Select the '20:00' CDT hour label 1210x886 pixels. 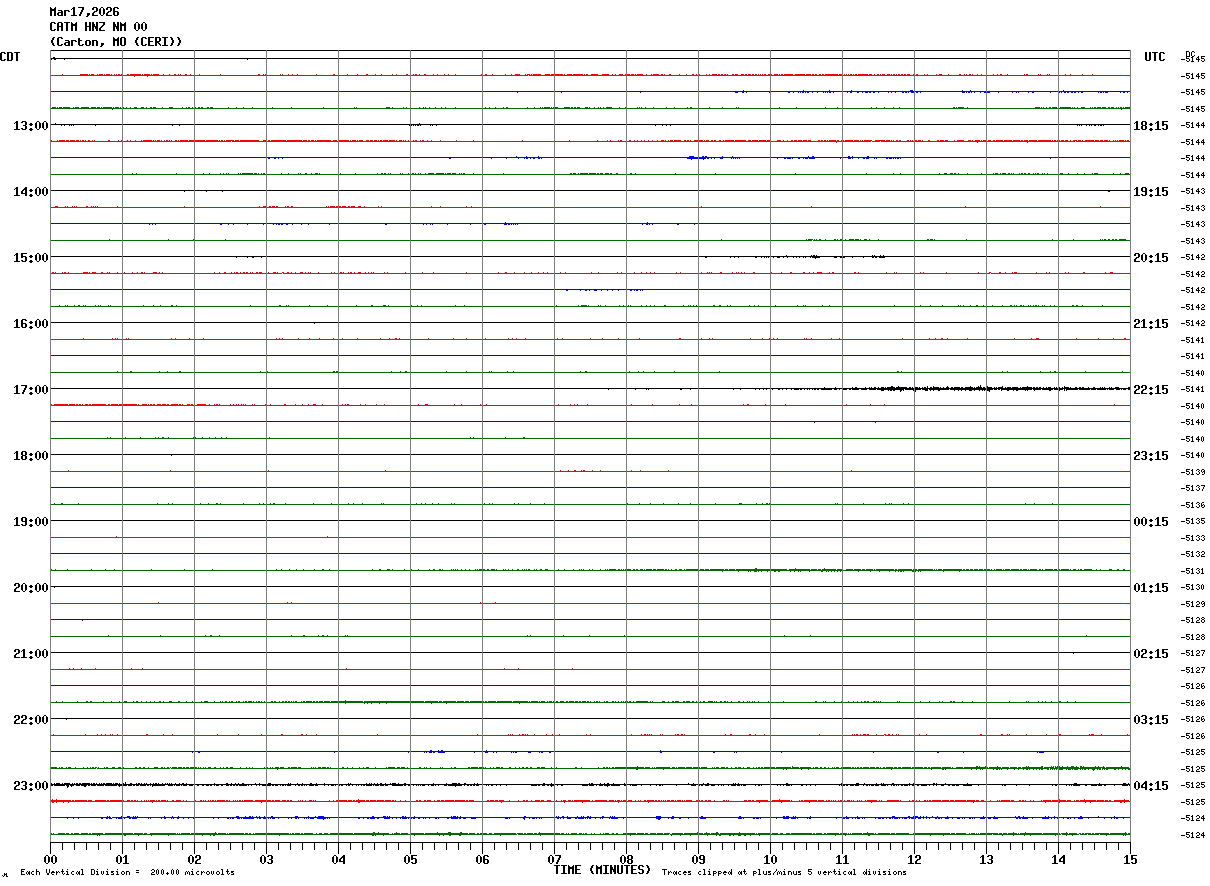pos(31,587)
